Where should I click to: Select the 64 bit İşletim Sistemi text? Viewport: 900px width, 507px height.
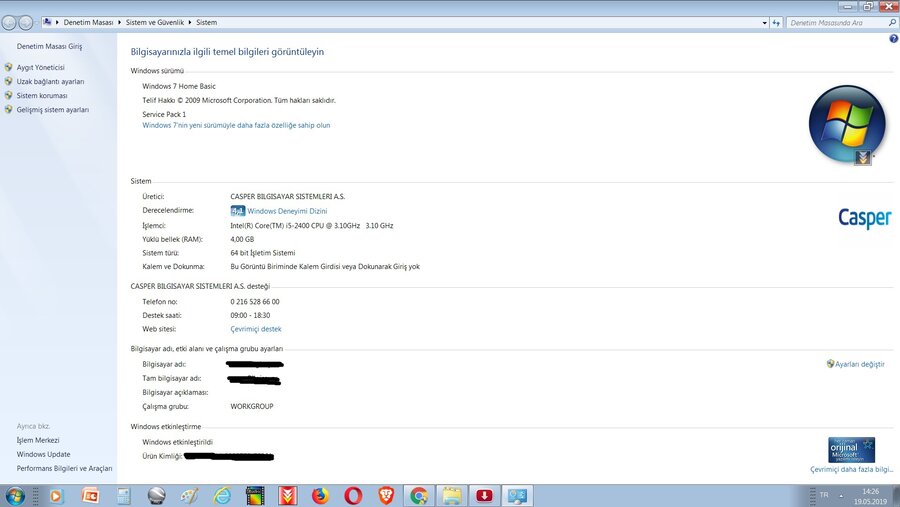[263, 253]
